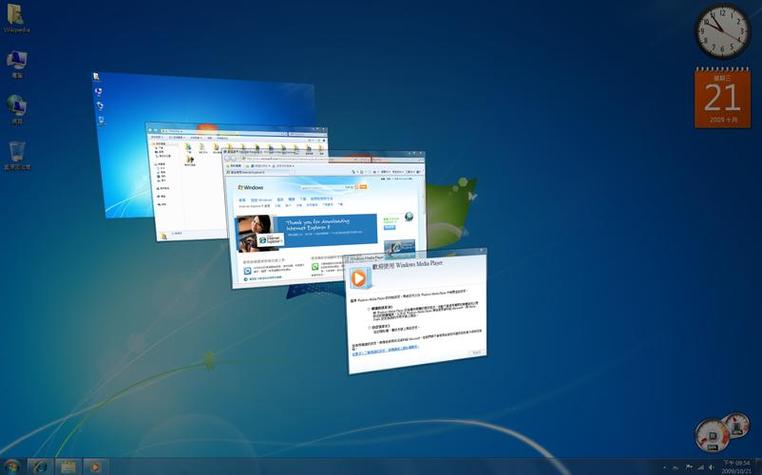This screenshot has height=475, width=762.
Task: Click the network signal tray icon
Action: click(x=700, y=467)
